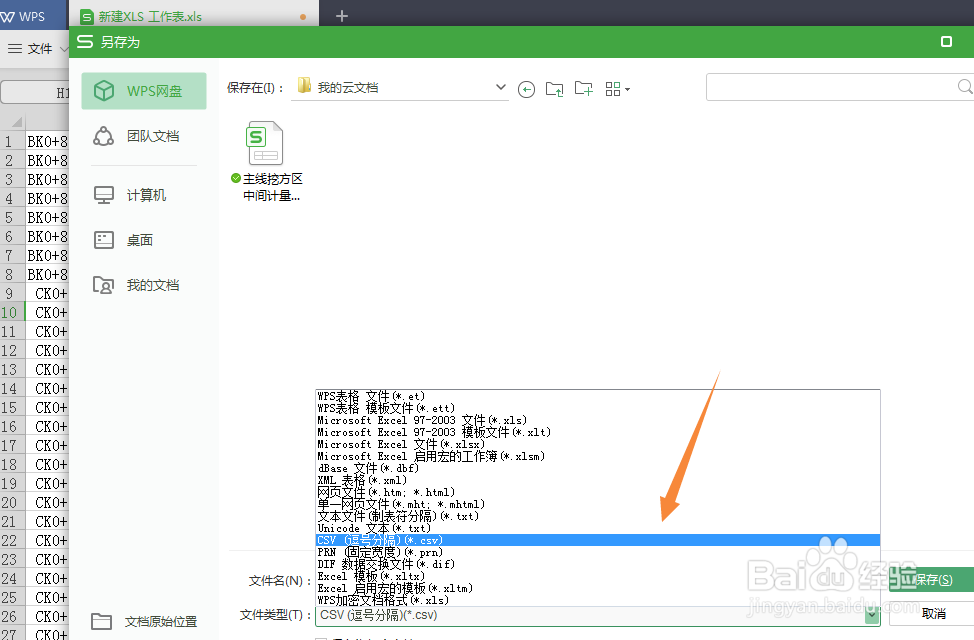The height and width of the screenshot is (640, 974).
Task: Open the view mode options
Action: pyautogui.click(x=617, y=89)
